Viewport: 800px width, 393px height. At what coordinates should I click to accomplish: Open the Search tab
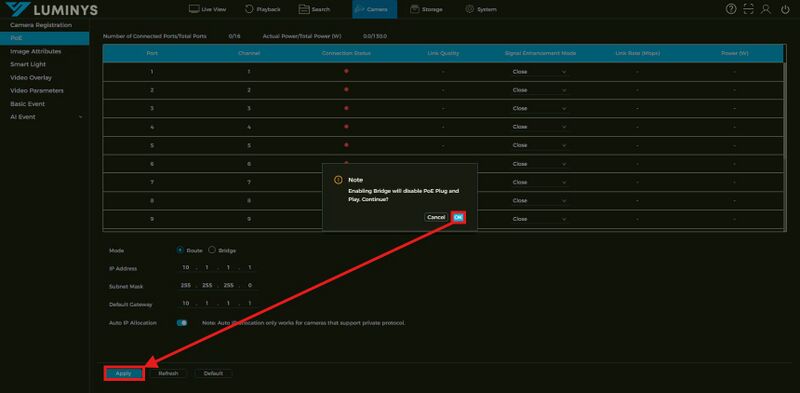click(x=314, y=9)
